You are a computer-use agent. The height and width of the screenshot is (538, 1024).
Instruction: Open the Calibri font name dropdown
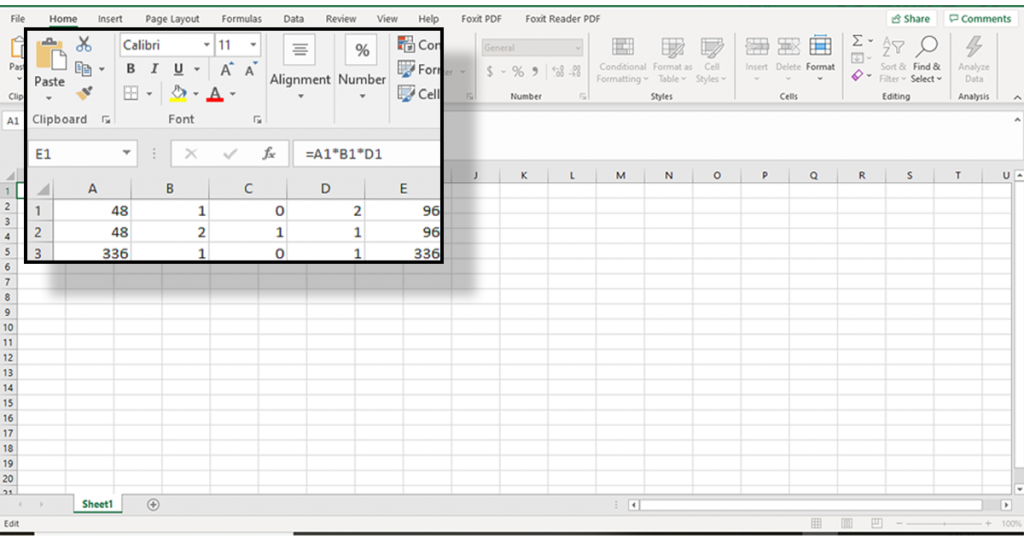click(x=206, y=45)
